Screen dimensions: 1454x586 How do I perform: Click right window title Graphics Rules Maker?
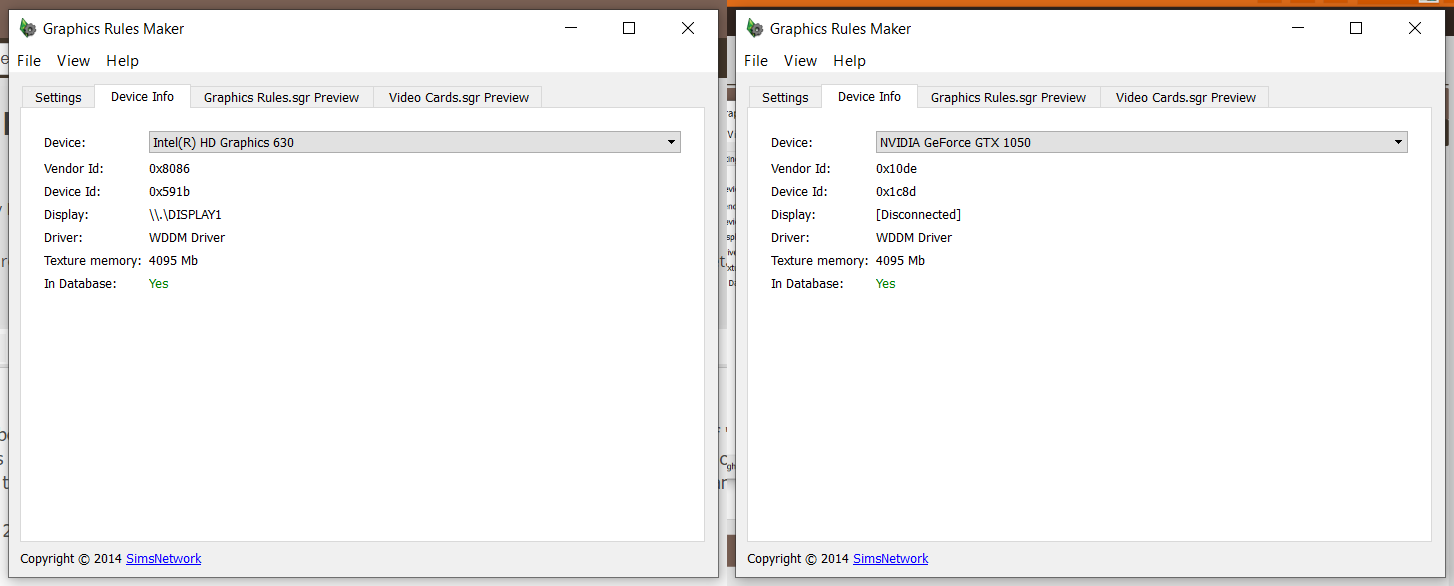pyautogui.click(x=841, y=29)
